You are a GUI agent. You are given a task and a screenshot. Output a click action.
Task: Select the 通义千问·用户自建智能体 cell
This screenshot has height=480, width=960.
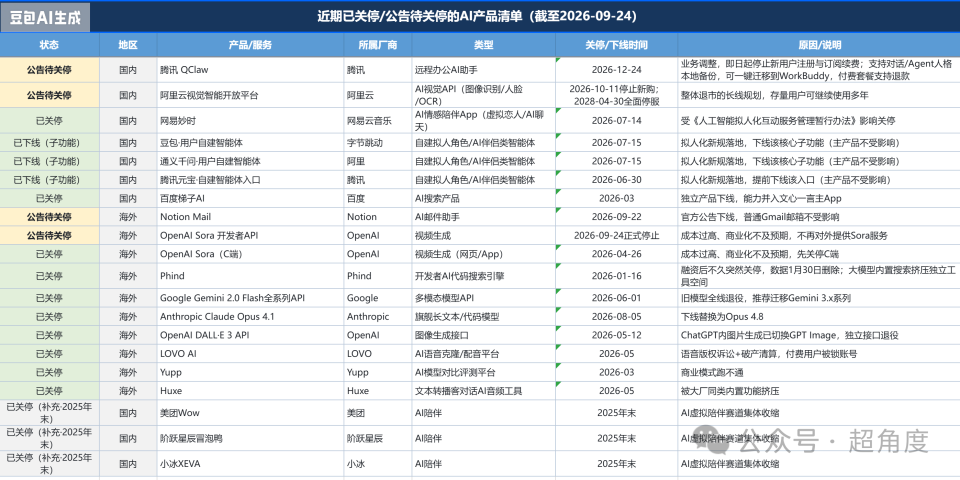click(250, 161)
